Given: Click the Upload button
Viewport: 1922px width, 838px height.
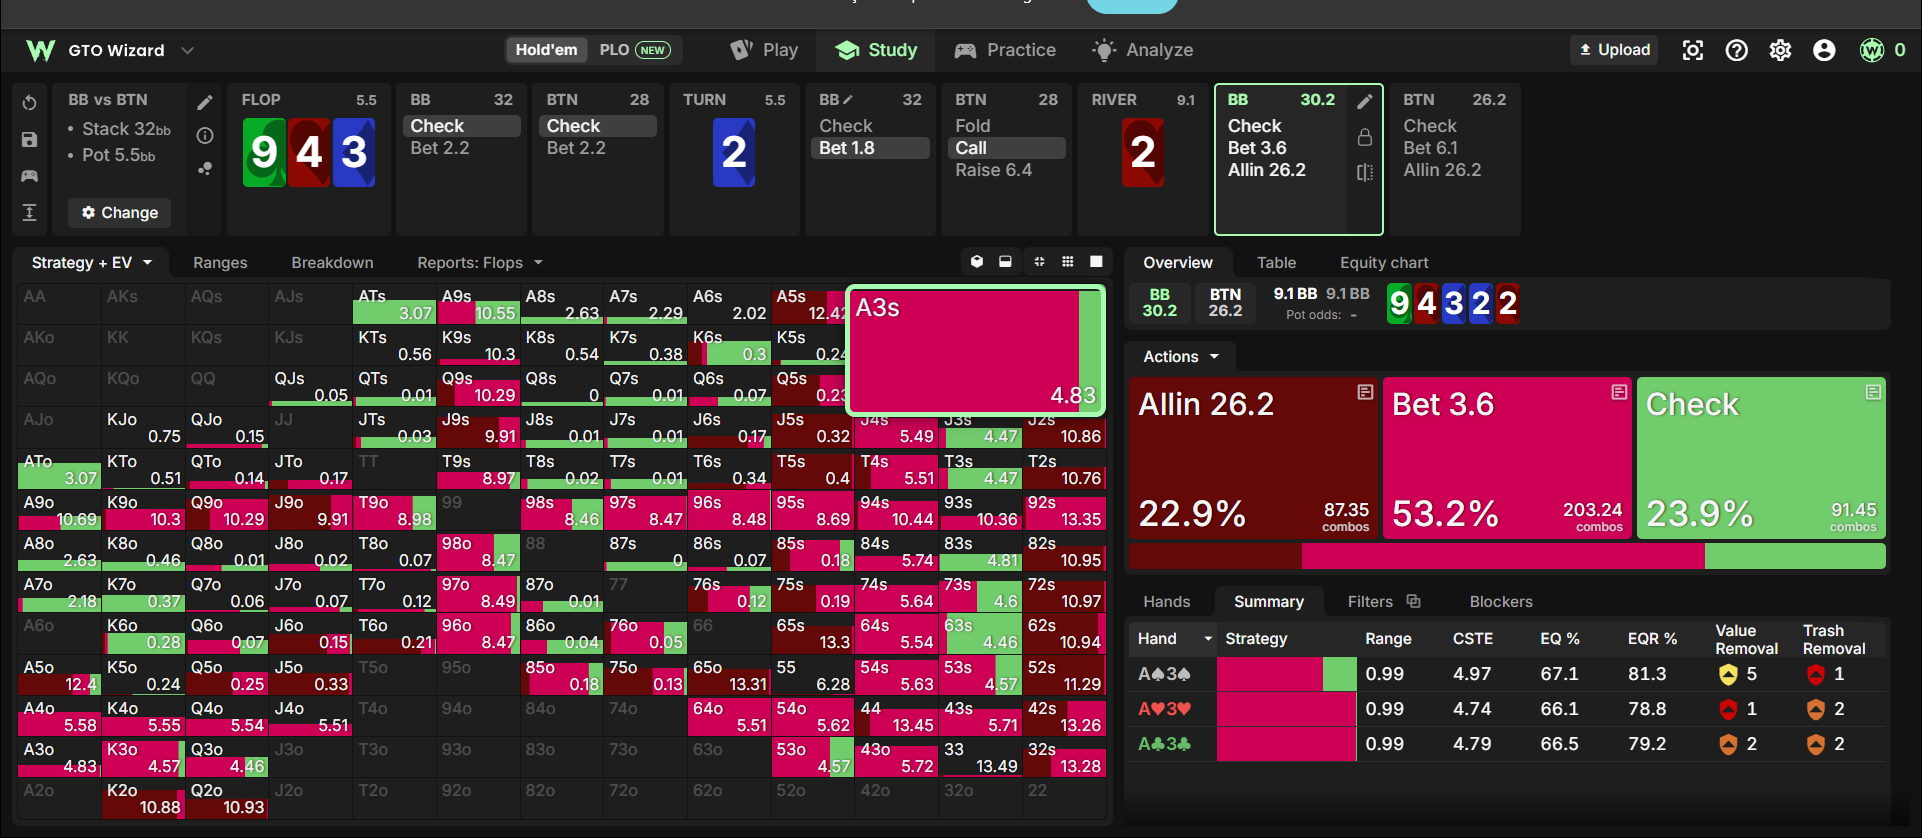Looking at the screenshot, I should [x=1615, y=50].
